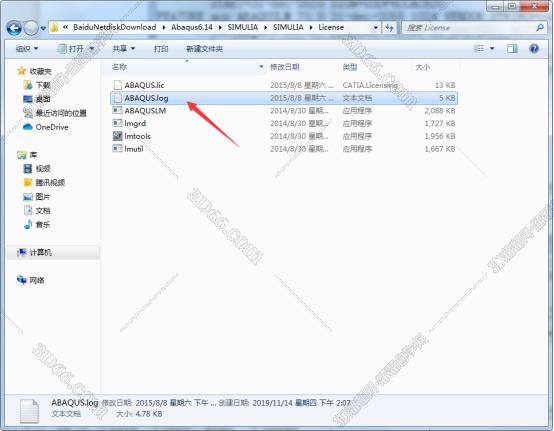Click the Forward navigation arrow button
This screenshot has height=431, width=554.
(31, 28)
